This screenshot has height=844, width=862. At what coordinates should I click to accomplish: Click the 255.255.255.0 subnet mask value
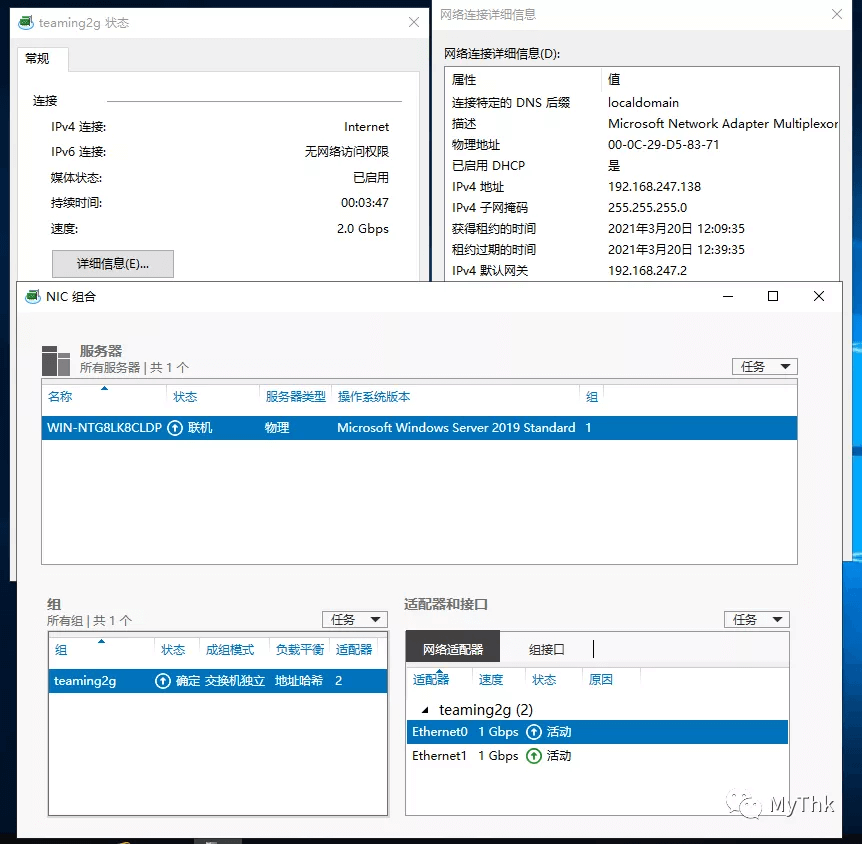point(648,207)
